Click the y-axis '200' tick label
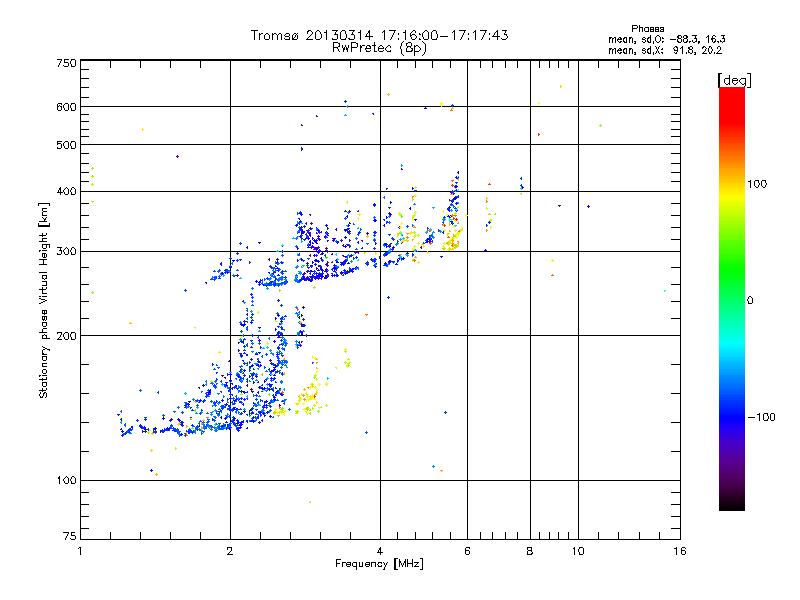Screen dimensions: 800x600 click(x=66, y=336)
